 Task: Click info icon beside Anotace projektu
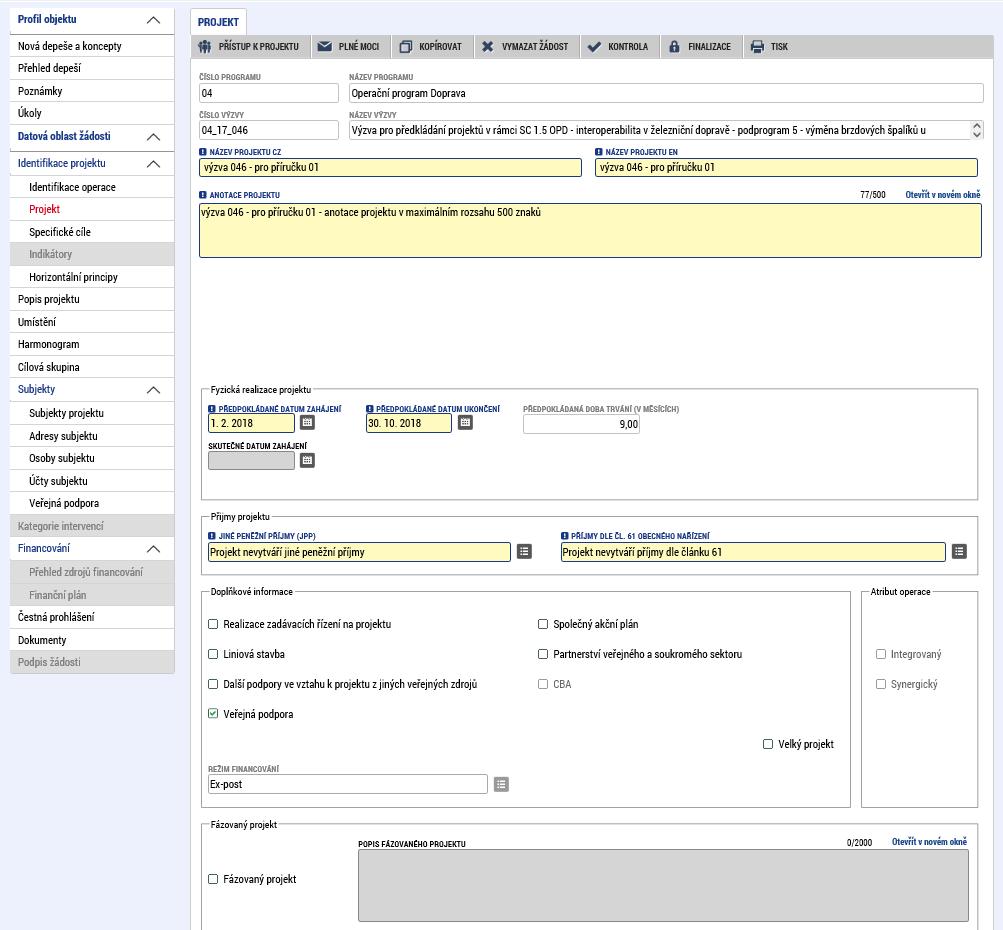(203, 195)
